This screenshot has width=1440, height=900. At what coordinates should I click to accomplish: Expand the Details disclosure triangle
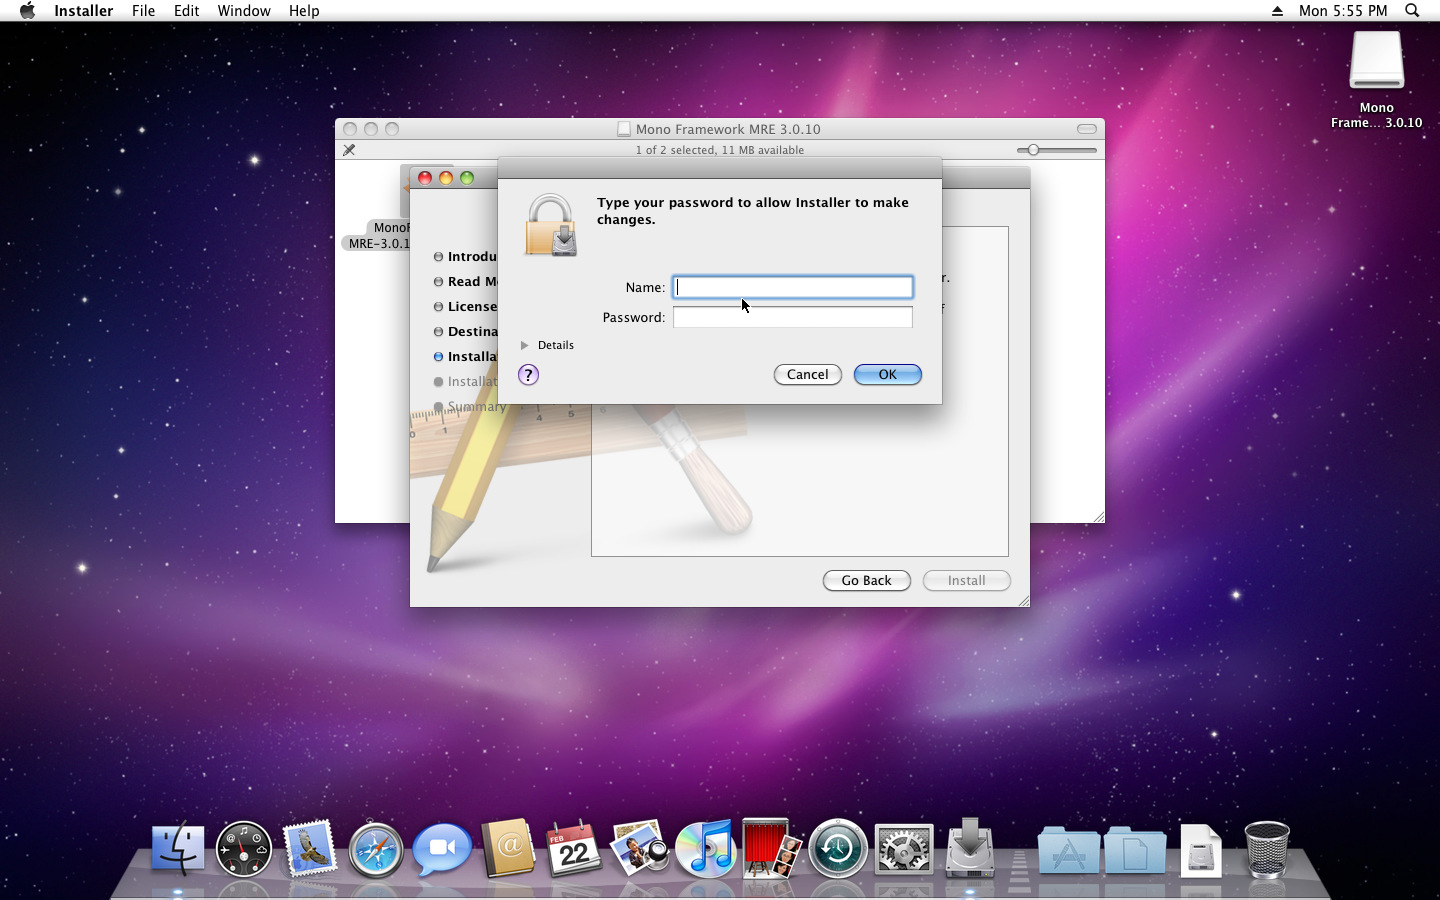tap(524, 345)
